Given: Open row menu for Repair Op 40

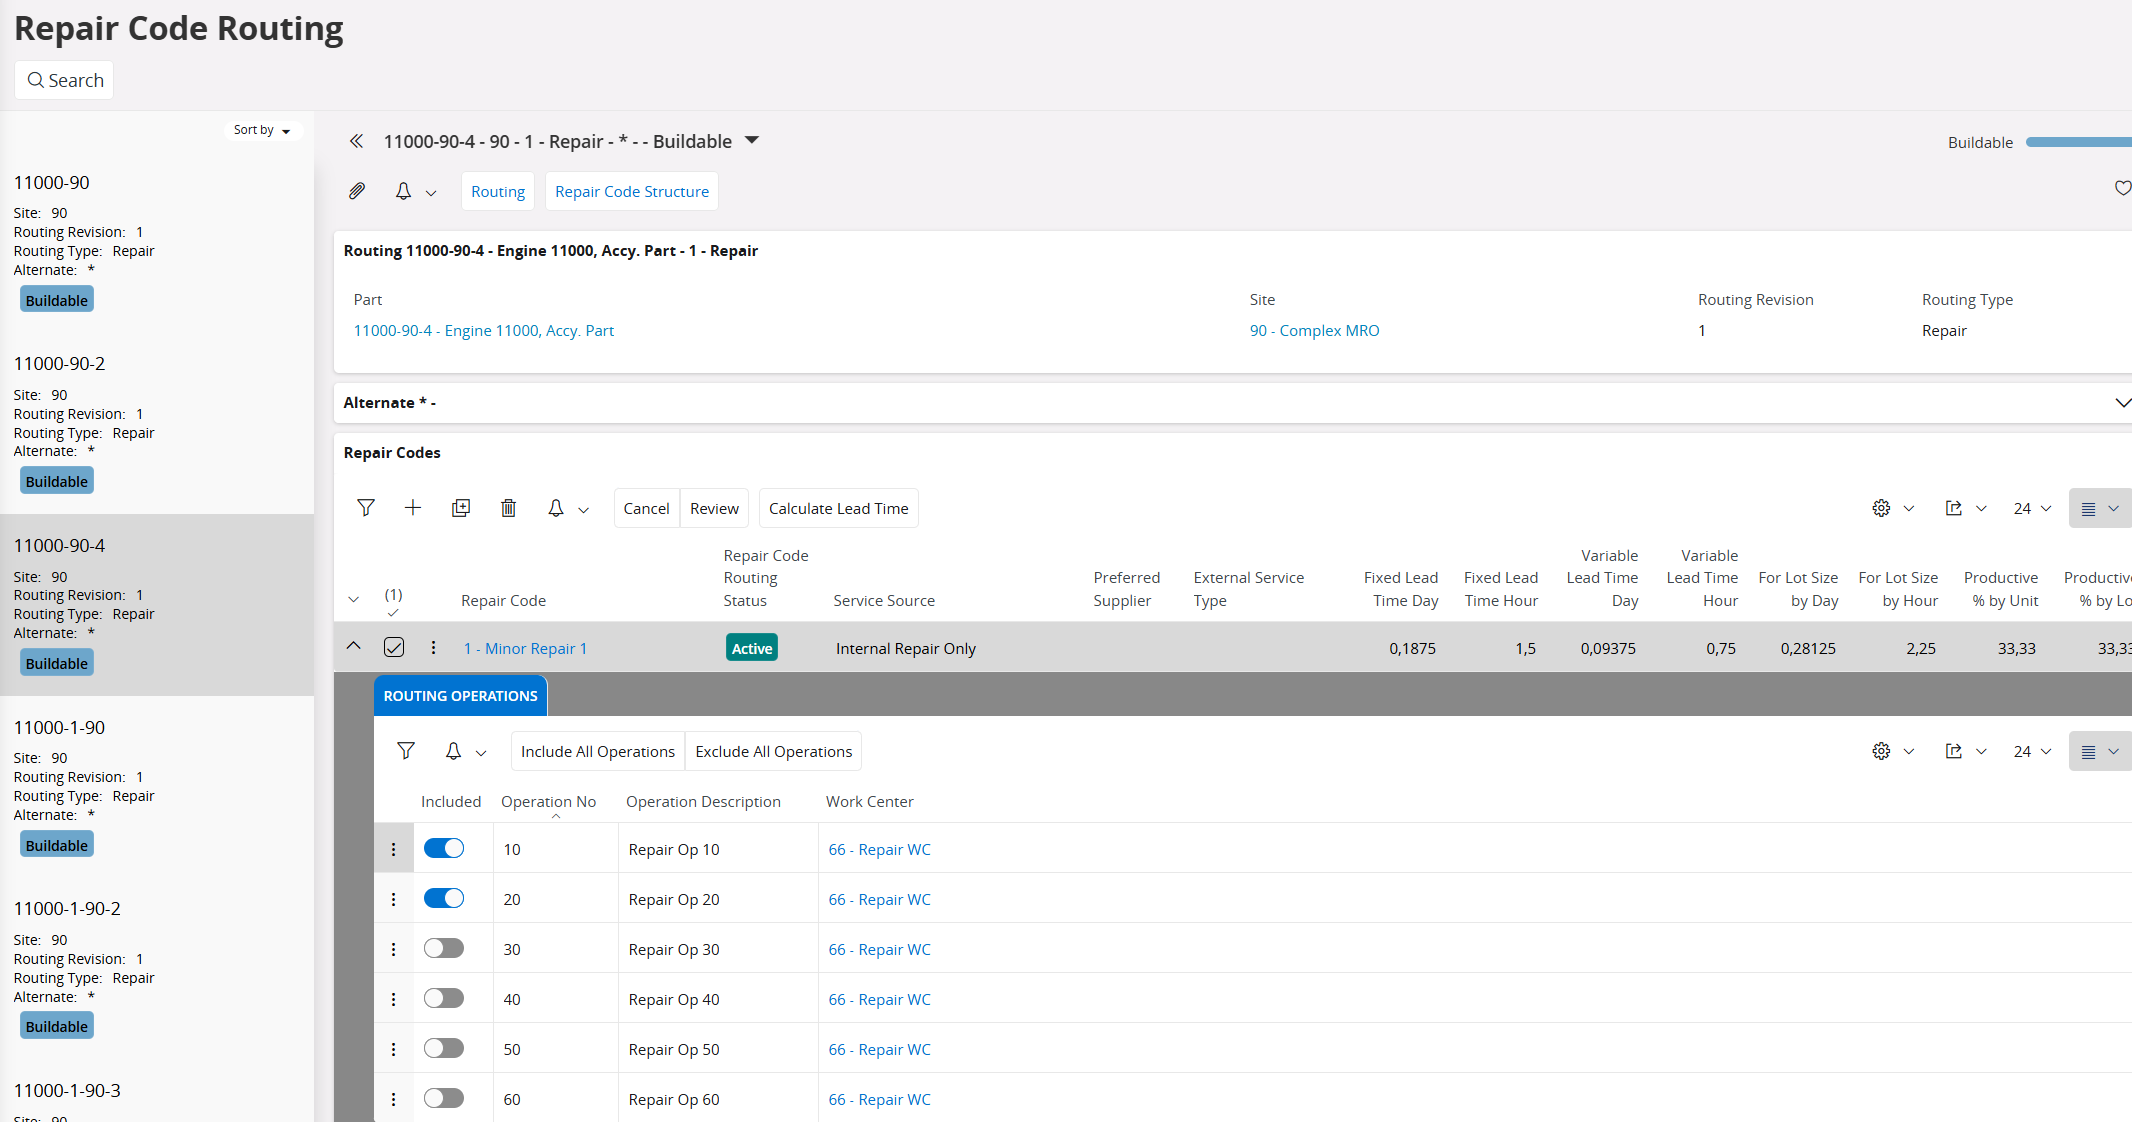Looking at the screenshot, I should (x=393, y=999).
